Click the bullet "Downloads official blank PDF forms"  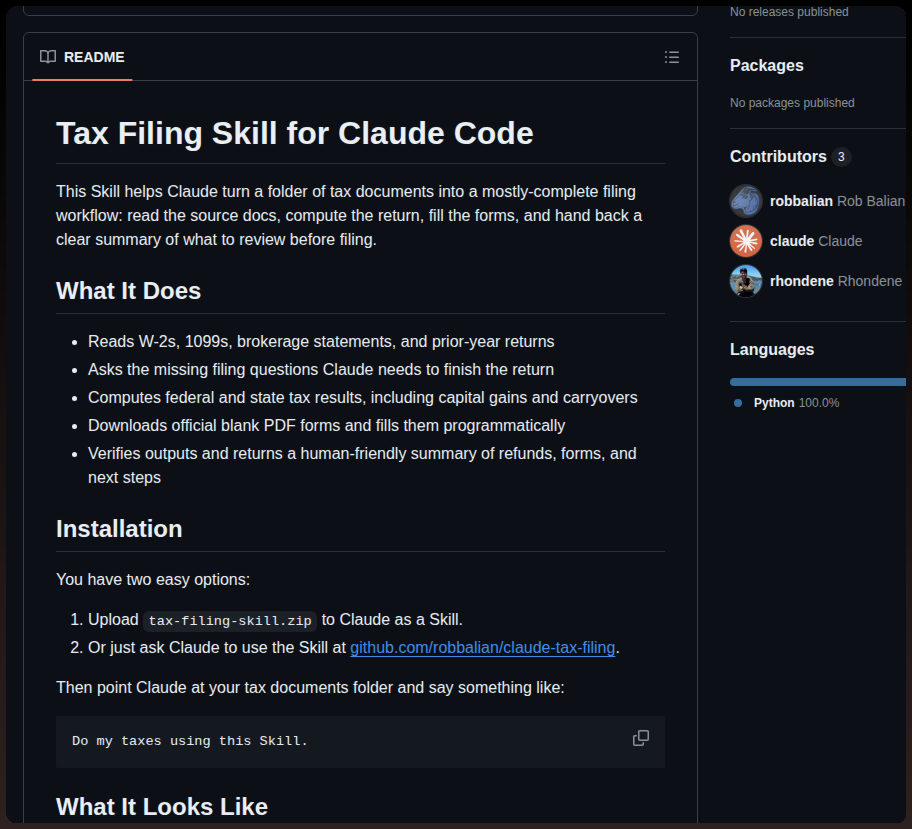coord(326,425)
